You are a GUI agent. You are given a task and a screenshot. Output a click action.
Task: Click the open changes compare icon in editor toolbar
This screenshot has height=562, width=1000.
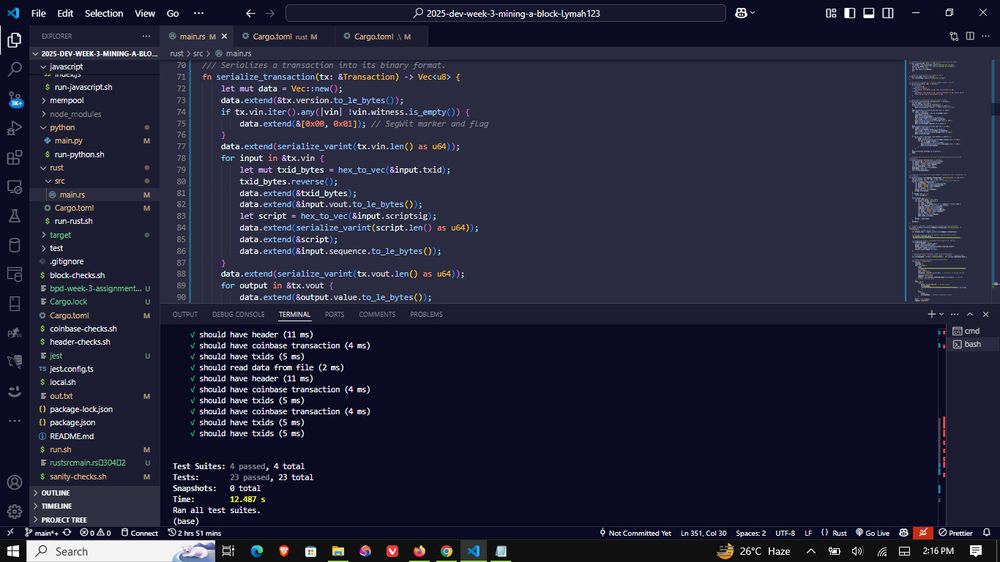pos(954,36)
